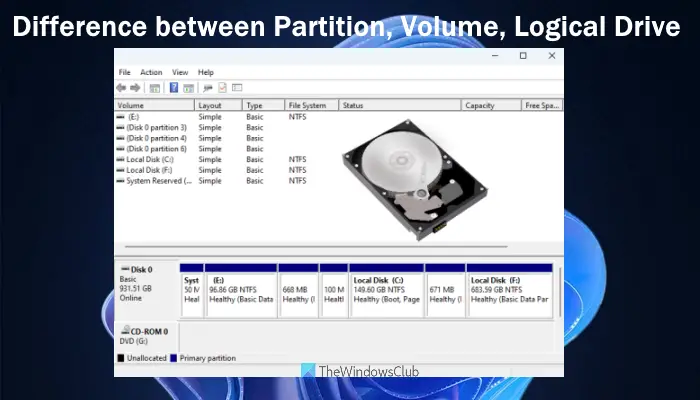Click the drive icon beside Local Disk (C:)
Image resolution: width=700 pixels, height=400 pixels.
tap(120, 159)
